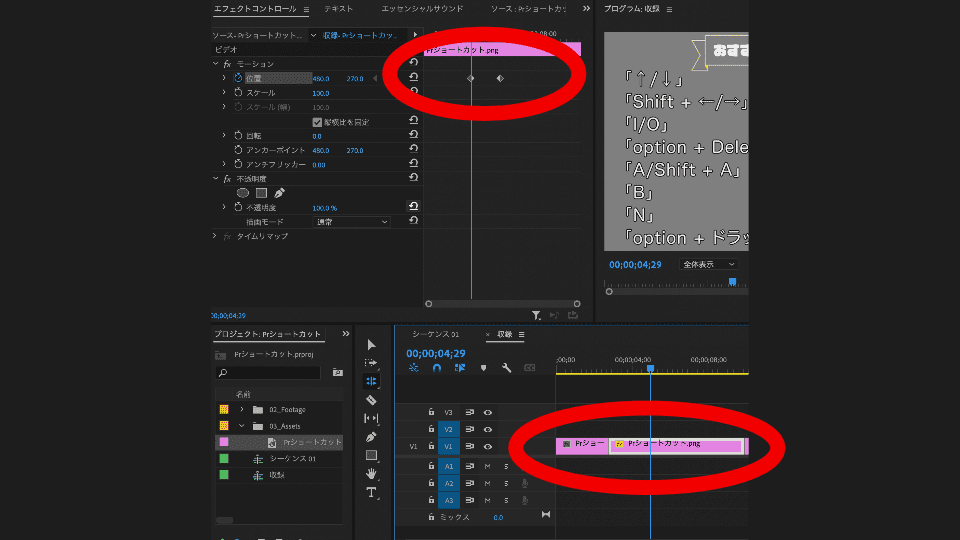Toggle A1 track targeting button
960x540 pixels.
click(x=449, y=467)
